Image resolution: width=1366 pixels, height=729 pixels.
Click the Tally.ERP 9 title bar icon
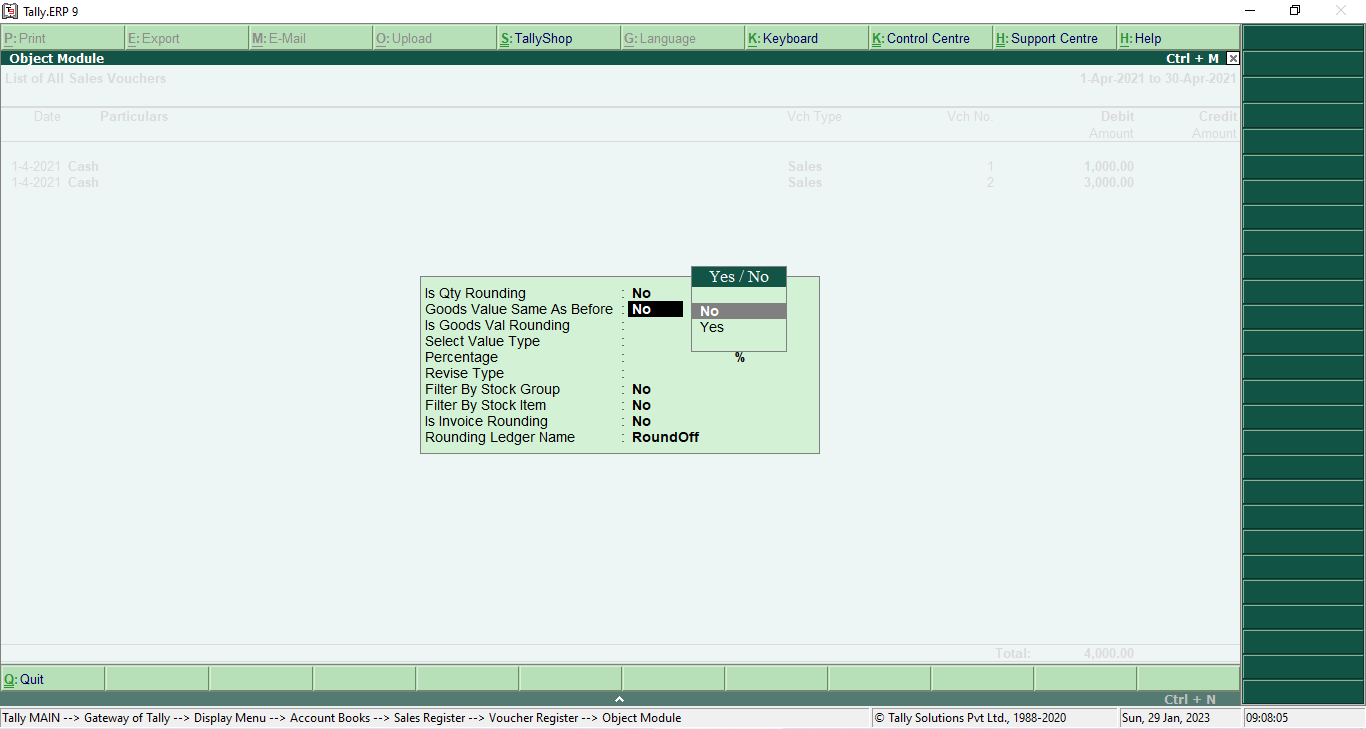point(10,10)
